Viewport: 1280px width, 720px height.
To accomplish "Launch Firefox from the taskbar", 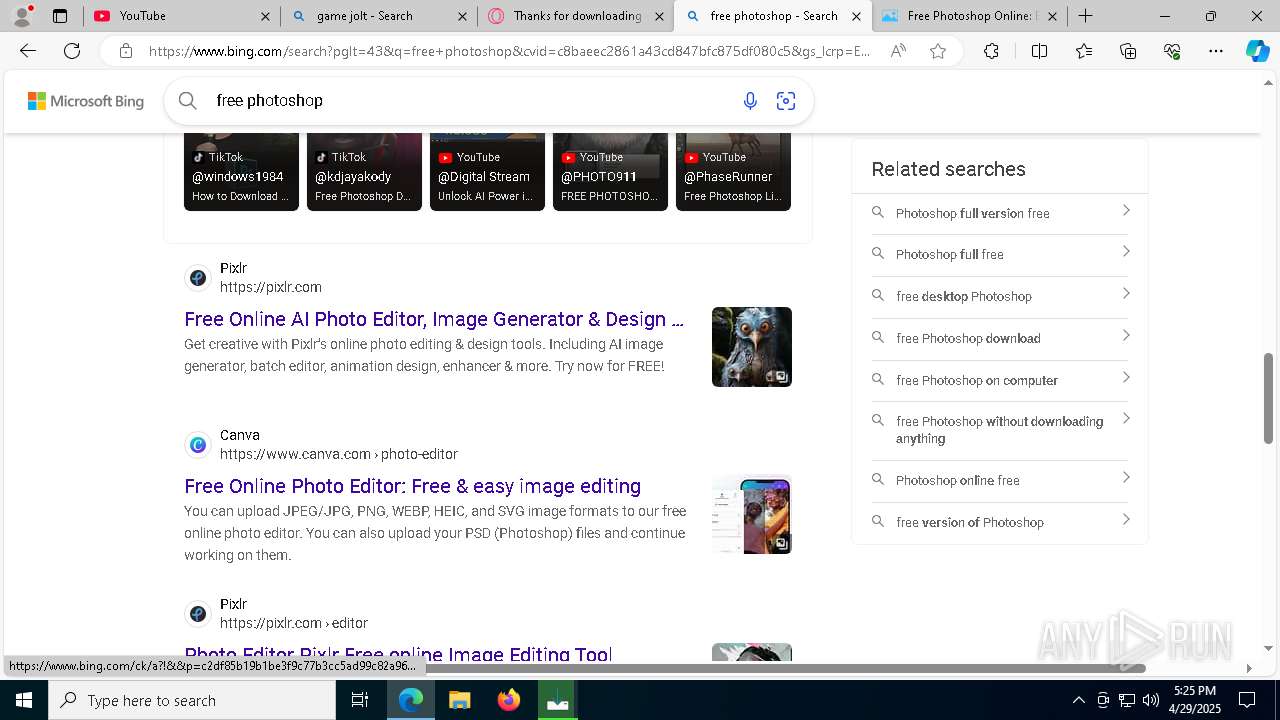I will coord(509,700).
